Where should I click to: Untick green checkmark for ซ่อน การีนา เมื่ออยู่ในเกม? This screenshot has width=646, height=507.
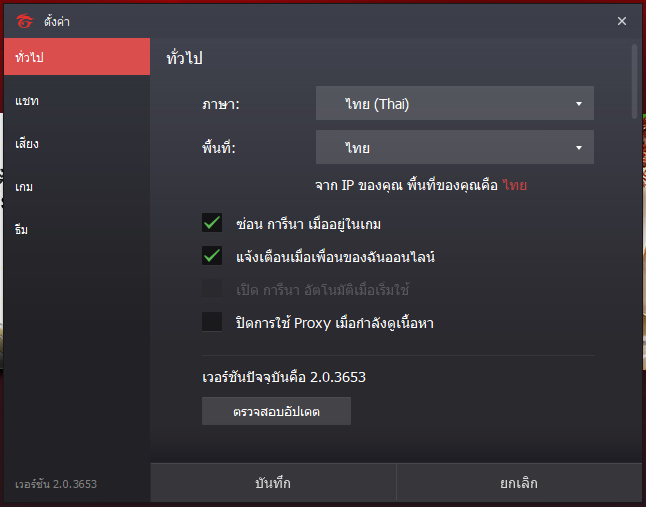(212, 223)
